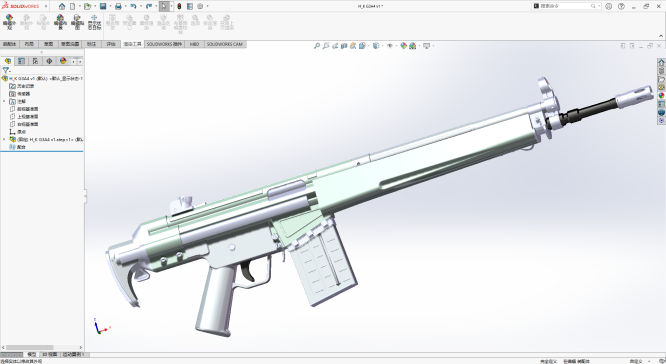Open the New document dropdown arrow
The width and height of the screenshot is (666, 364).
point(79,6)
